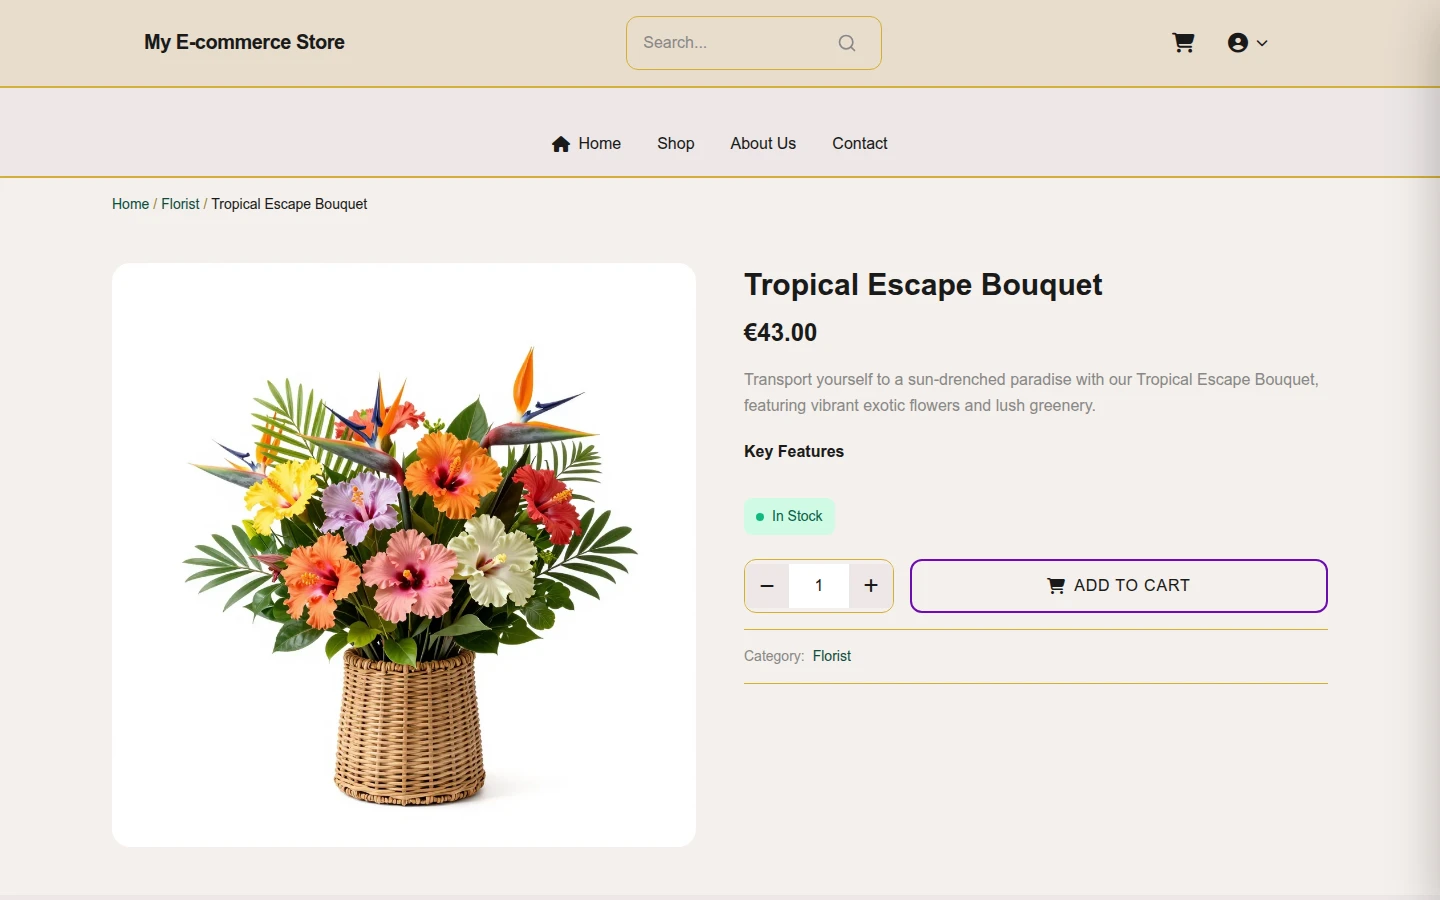Screen dimensions: 1440x900
Task: Click the Florist breadcrumb link
Action: pos(180,204)
